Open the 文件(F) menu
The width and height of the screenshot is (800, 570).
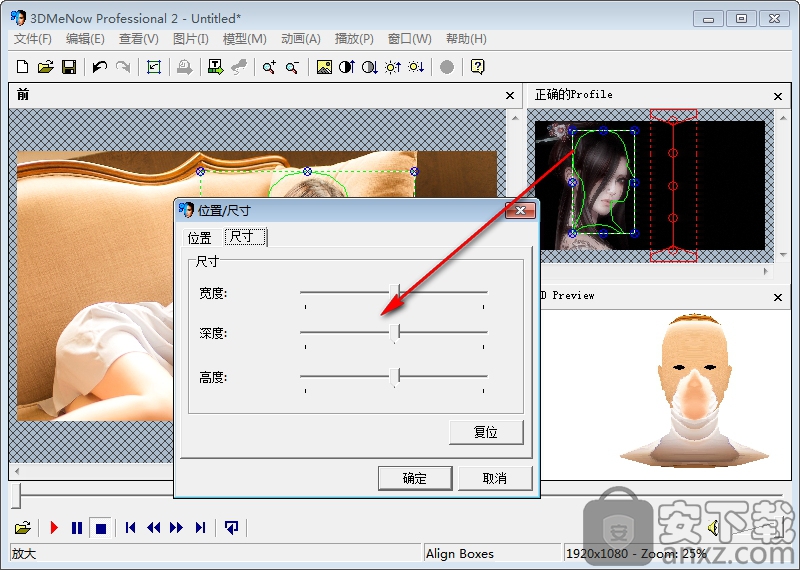(x=33, y=39)
